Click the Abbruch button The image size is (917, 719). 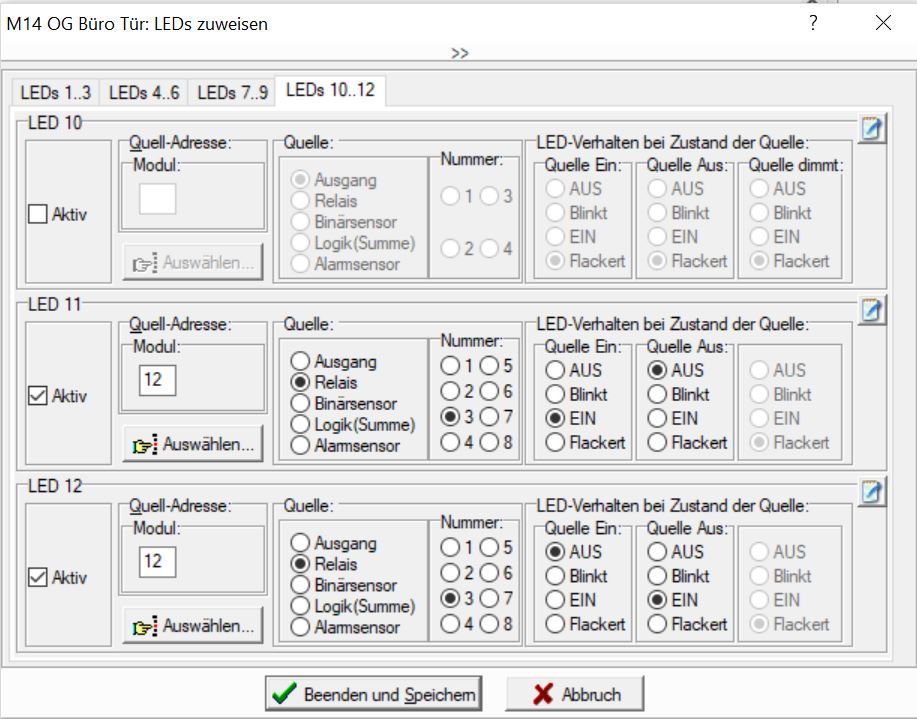[x=575, y=694]
